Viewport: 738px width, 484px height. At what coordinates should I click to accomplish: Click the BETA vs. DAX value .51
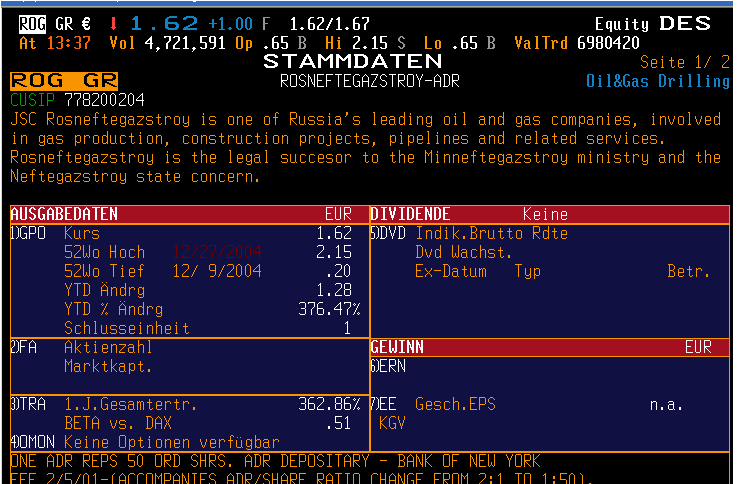tap(338, 423)
